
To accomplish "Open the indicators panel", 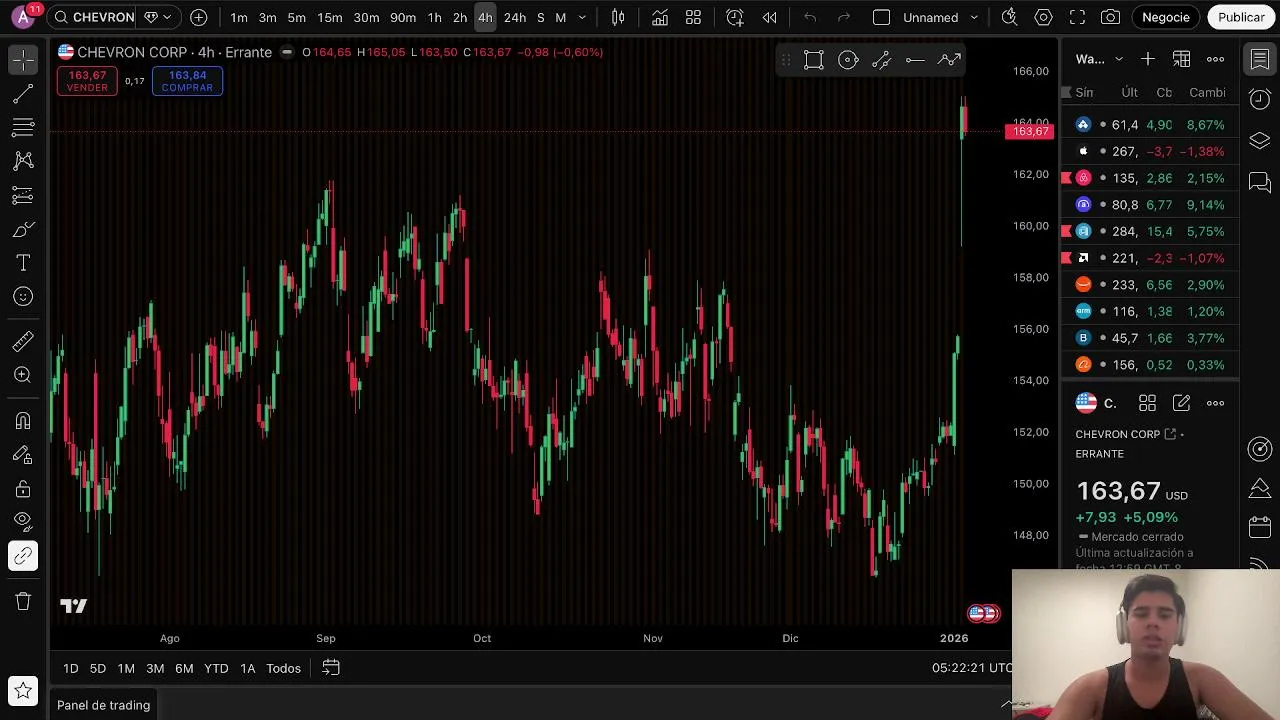I will coord(660,17).
